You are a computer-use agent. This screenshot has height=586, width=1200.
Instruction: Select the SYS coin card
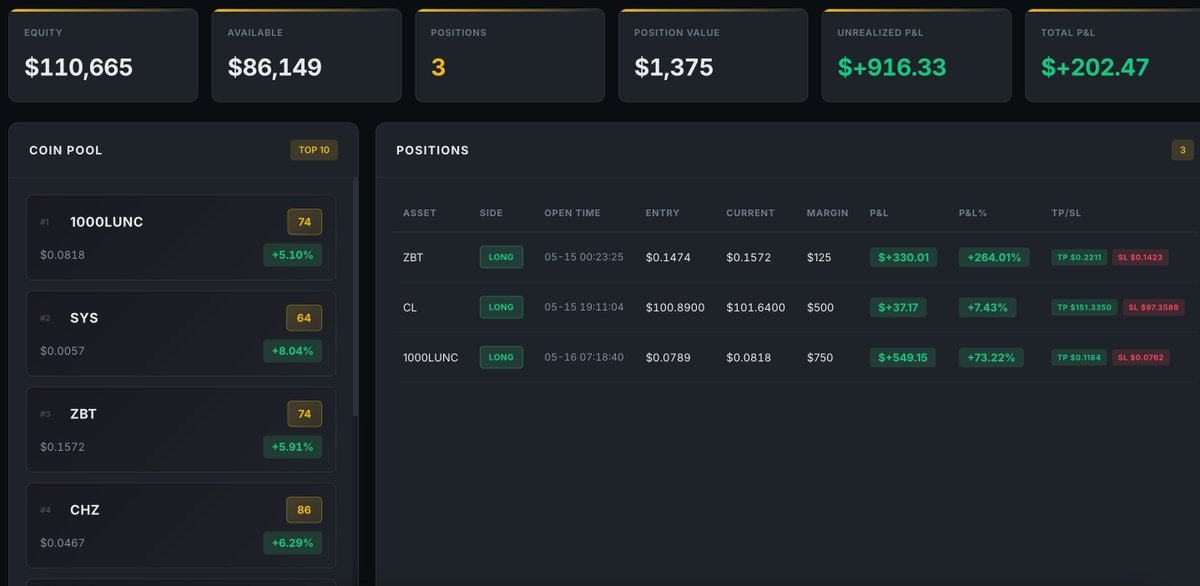coord(181,333)
